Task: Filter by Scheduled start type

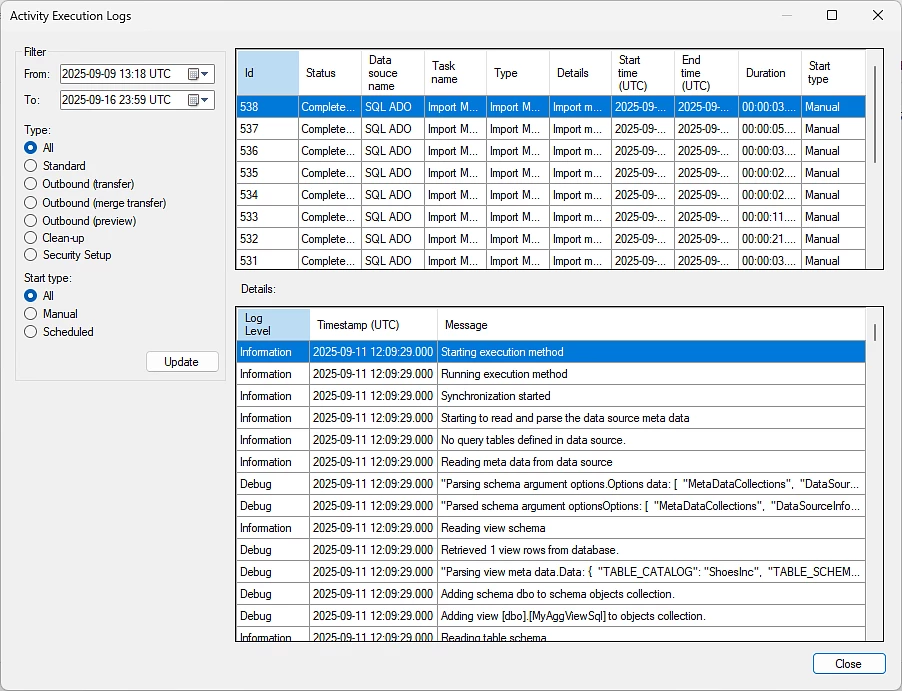Action: (31, 332)
